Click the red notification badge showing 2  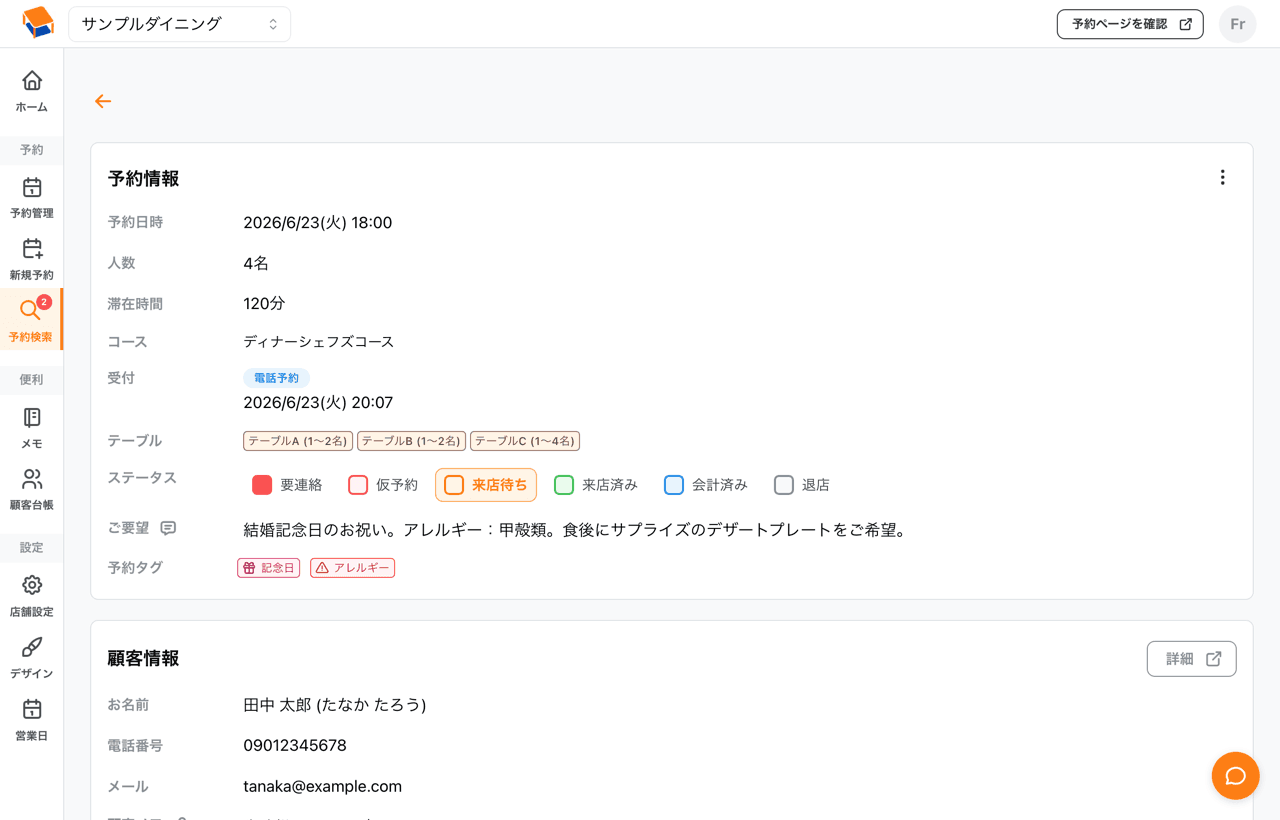pyautogui.click(x=44, y=302)
